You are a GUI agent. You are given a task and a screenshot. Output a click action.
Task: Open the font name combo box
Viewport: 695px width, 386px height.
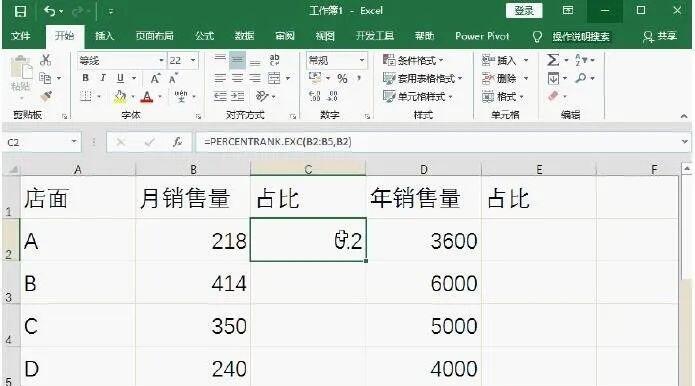(x=121, y=61)
